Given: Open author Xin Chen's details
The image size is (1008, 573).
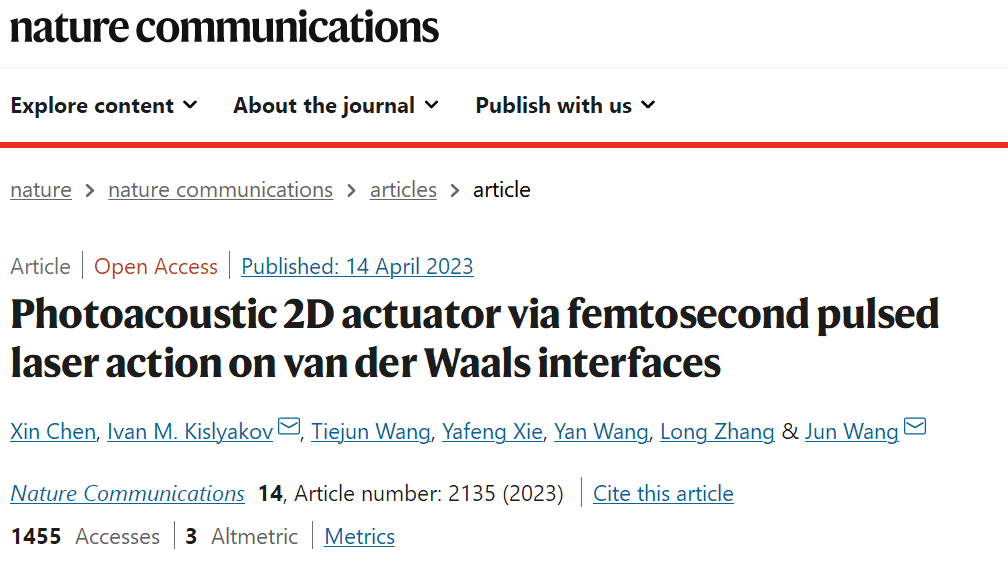Looking at the screenshot, I should [53, 431].
